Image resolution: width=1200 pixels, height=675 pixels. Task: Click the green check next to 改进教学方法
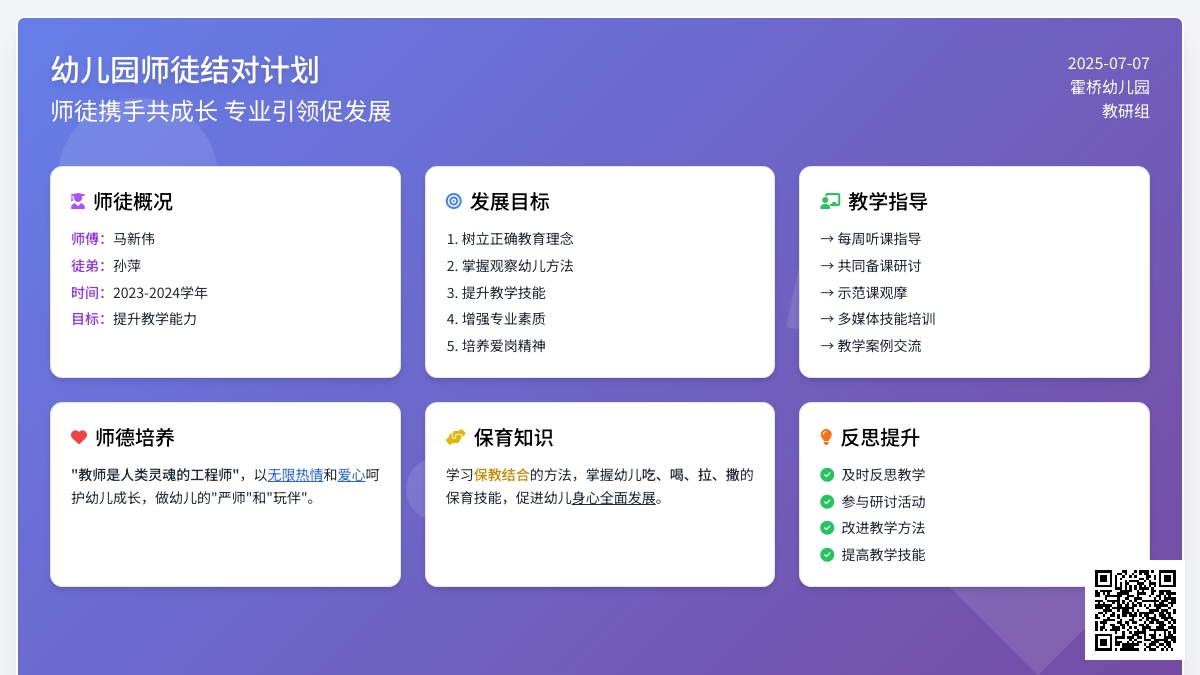827,528
